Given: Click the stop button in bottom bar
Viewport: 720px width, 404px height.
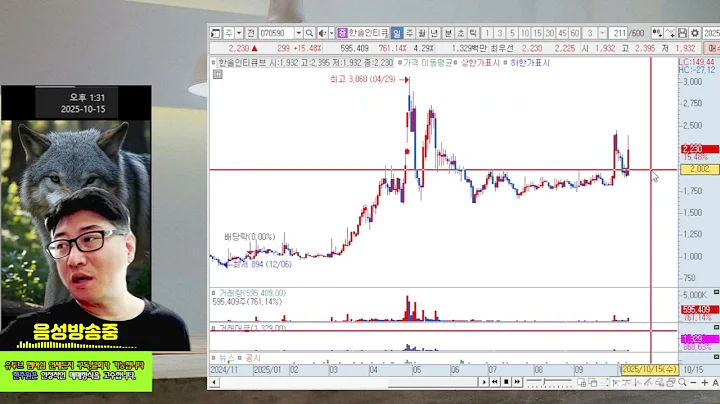Looking at the screenshot, I should 506,382.
